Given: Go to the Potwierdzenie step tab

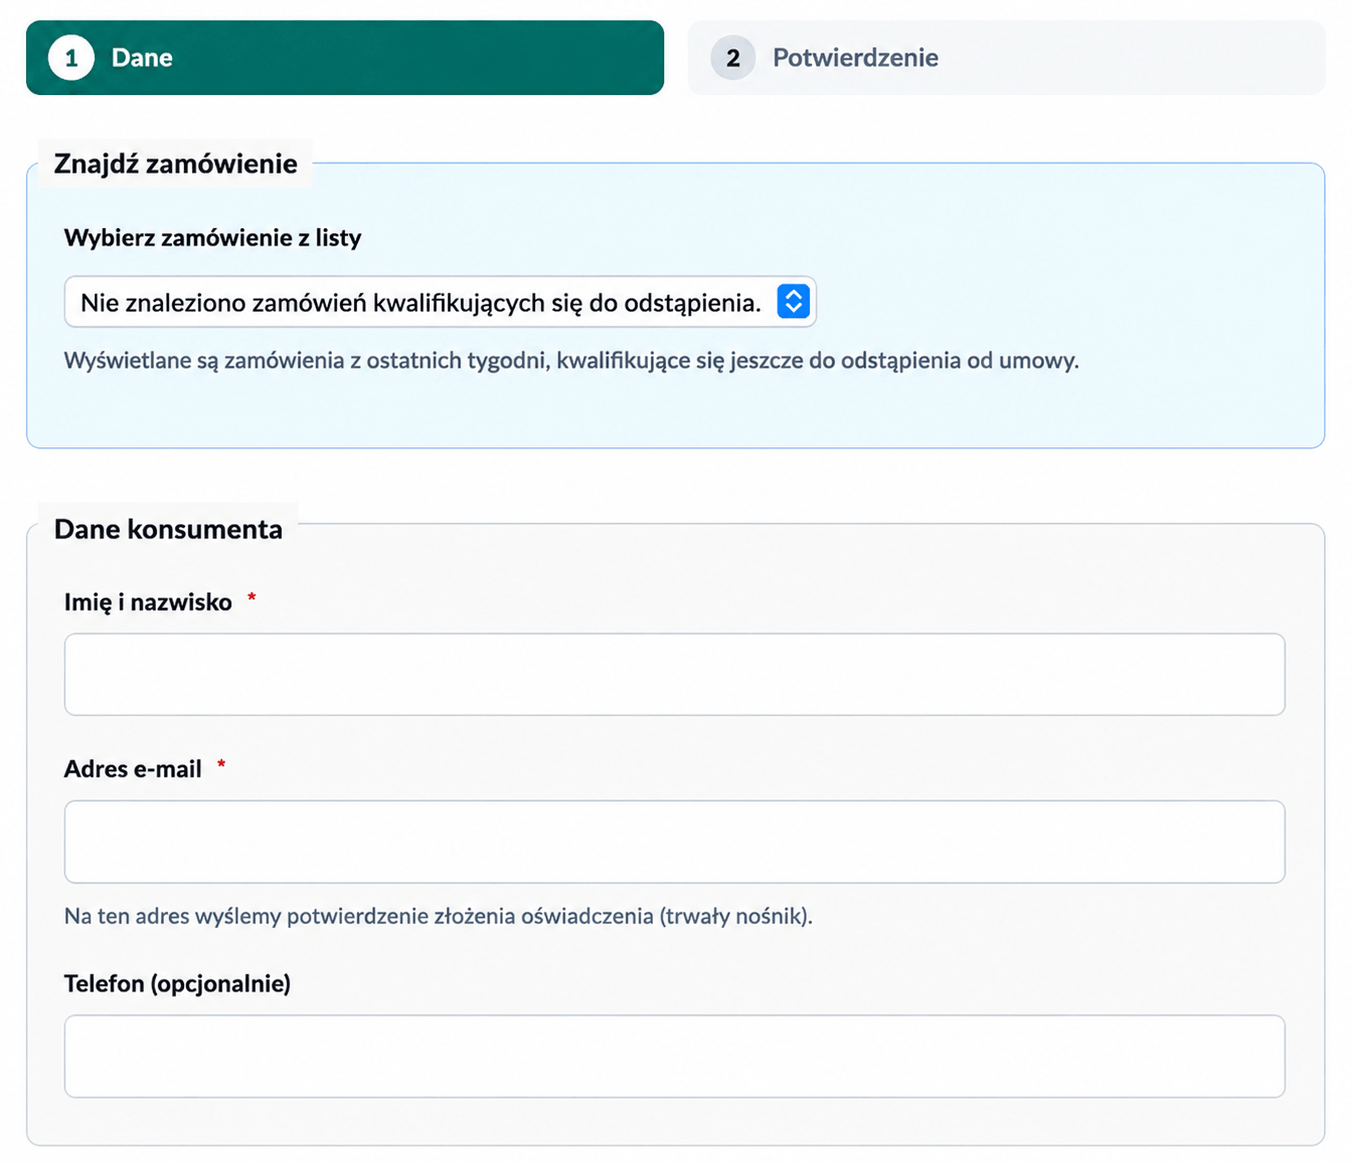Looking at the screenshot, I should click(1006, 58).
